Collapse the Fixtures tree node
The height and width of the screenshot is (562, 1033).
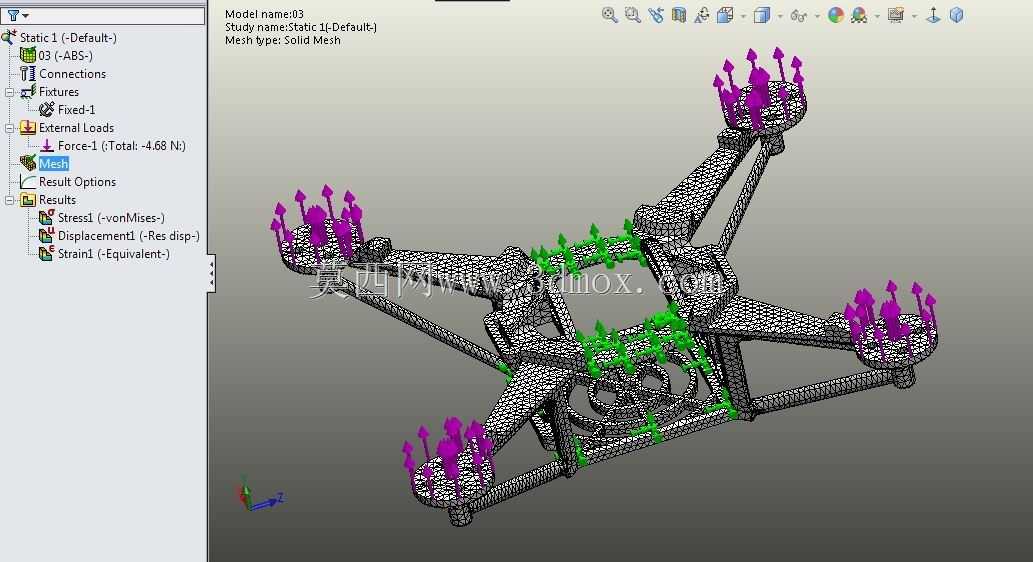tap(10, 92)
